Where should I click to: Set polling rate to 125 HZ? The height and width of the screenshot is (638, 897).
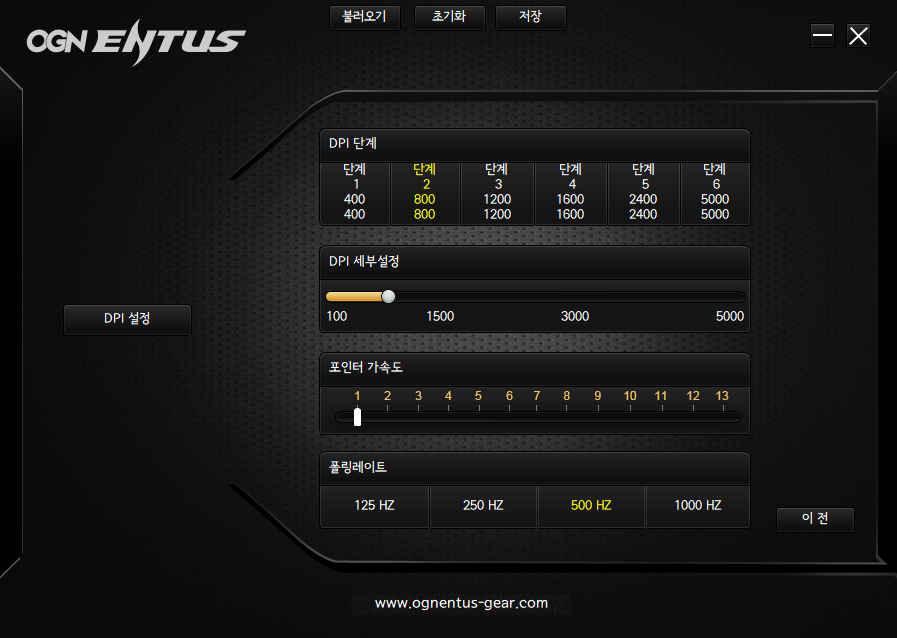(374, 506)
